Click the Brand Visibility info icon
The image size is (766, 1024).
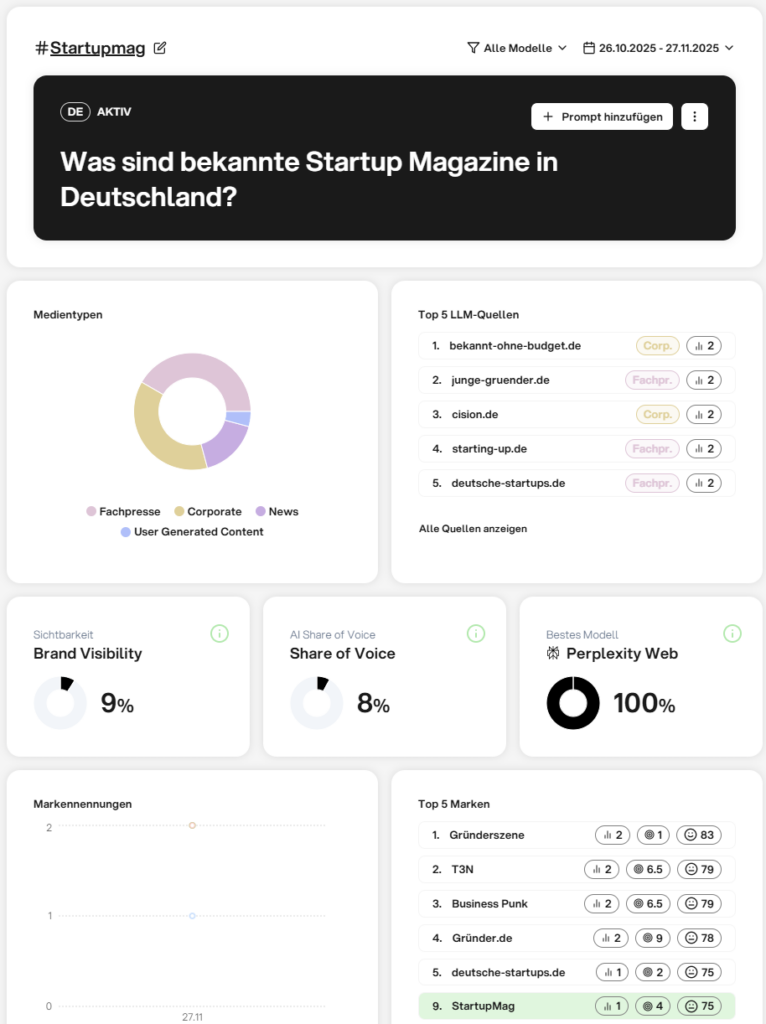[220, 633]
